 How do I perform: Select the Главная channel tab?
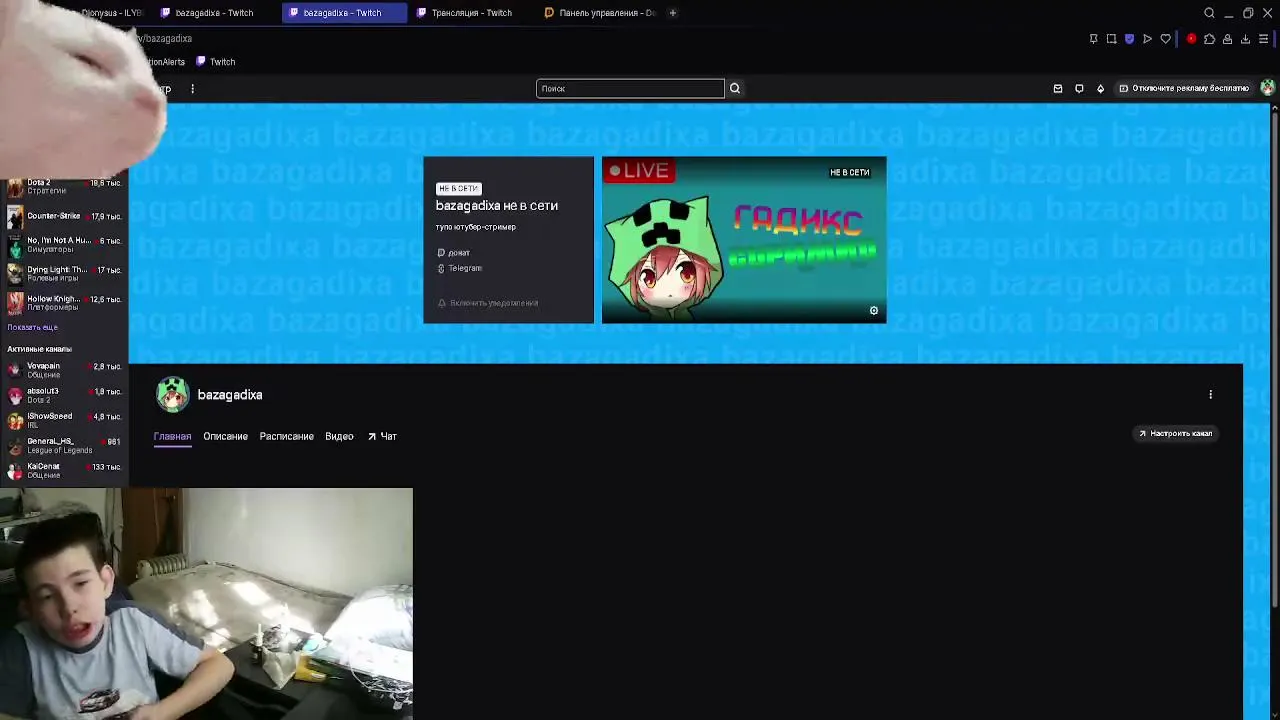(172, 436)
